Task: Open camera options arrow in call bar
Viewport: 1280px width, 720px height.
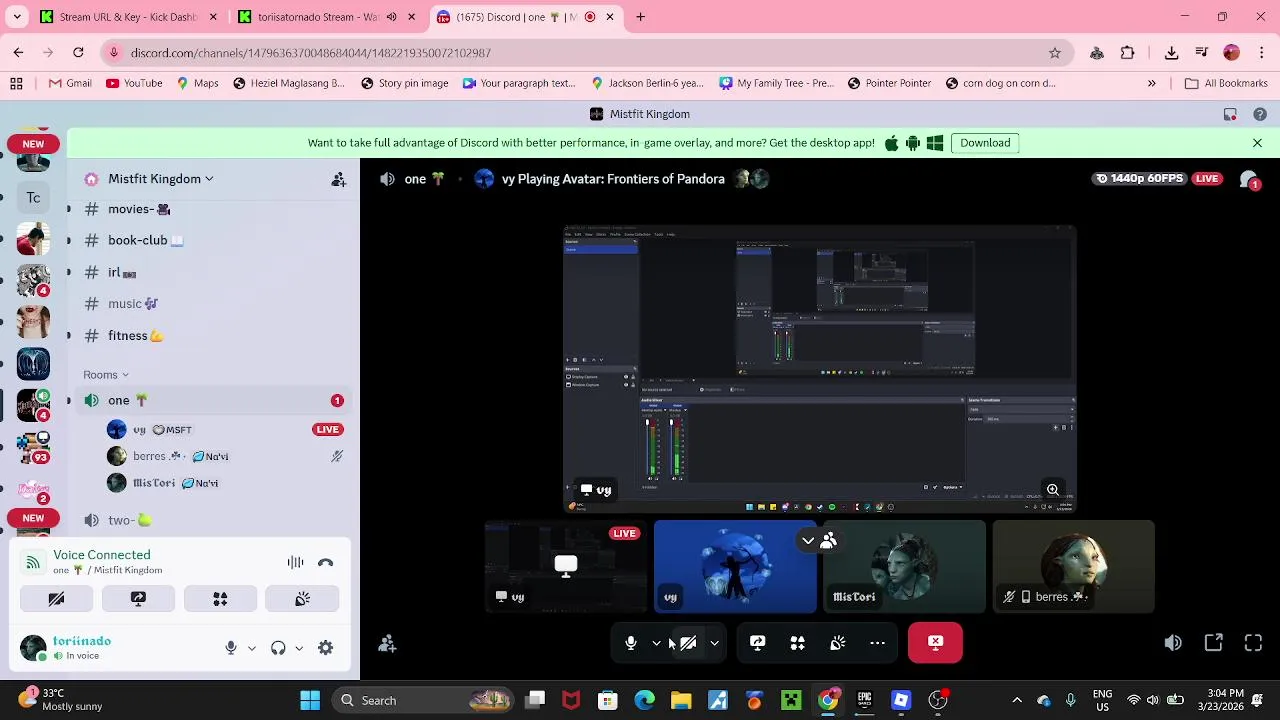Action: [x=714, y=643]
